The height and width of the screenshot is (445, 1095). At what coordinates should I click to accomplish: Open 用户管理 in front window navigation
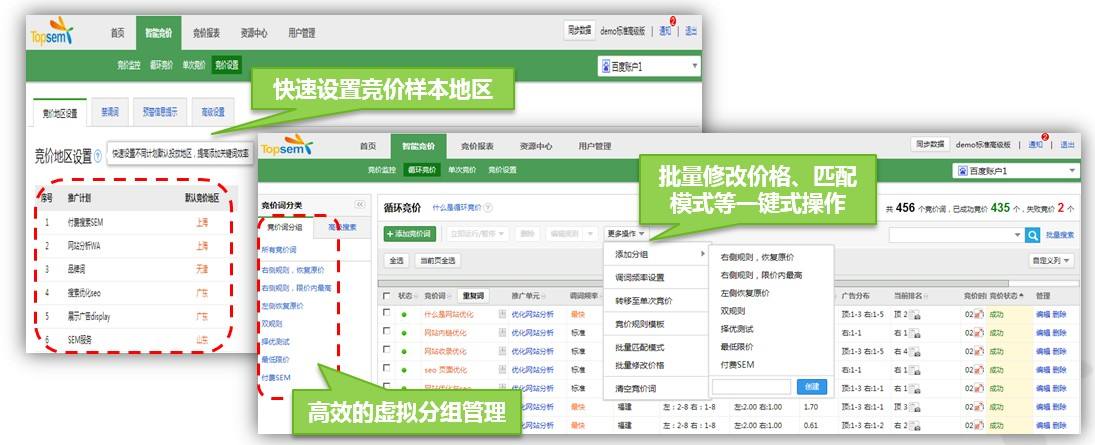[594, 146]
